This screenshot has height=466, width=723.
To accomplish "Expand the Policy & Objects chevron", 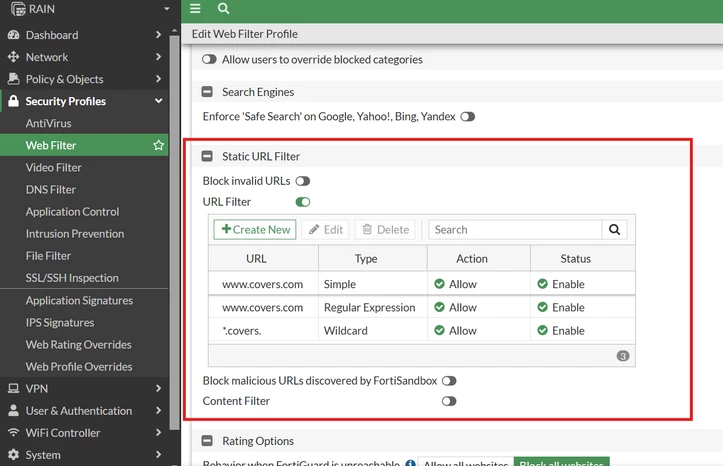I will click(x=159, y=79).
